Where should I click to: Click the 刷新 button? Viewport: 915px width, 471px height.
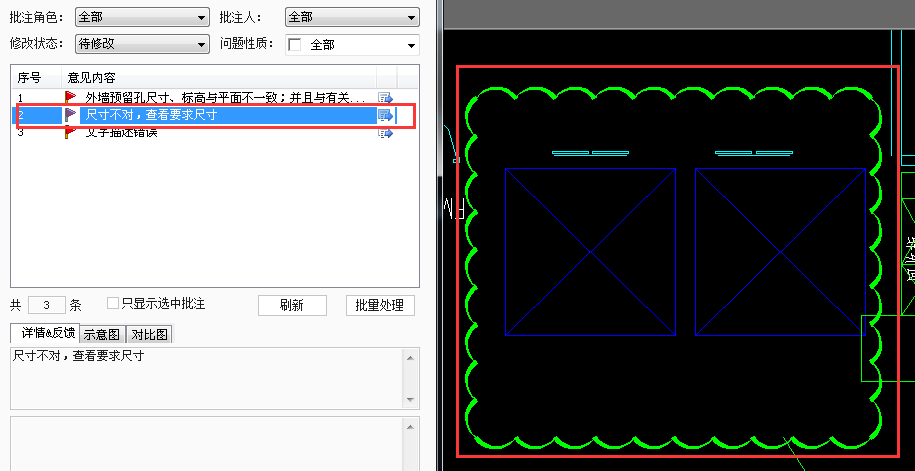click(292, 305)
